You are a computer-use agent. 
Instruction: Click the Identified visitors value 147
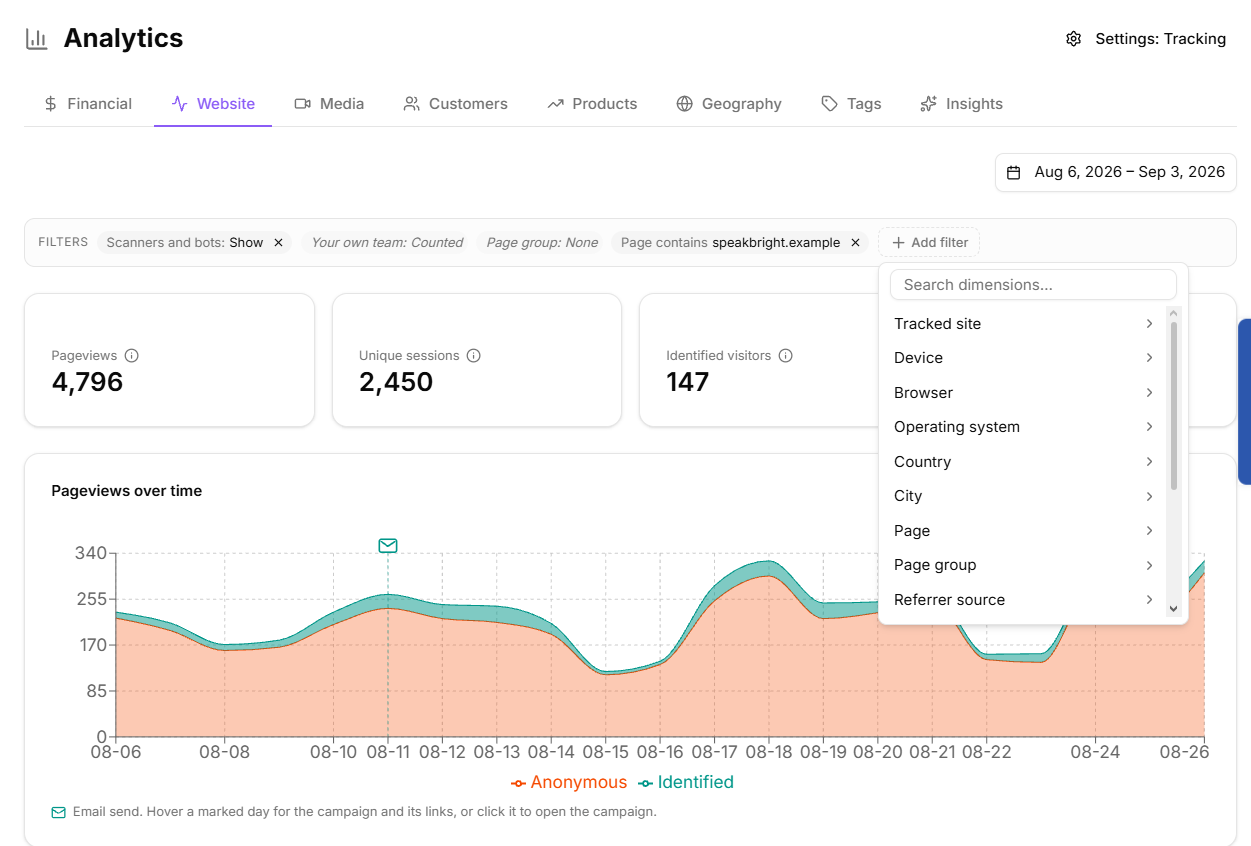pos(688,382)
